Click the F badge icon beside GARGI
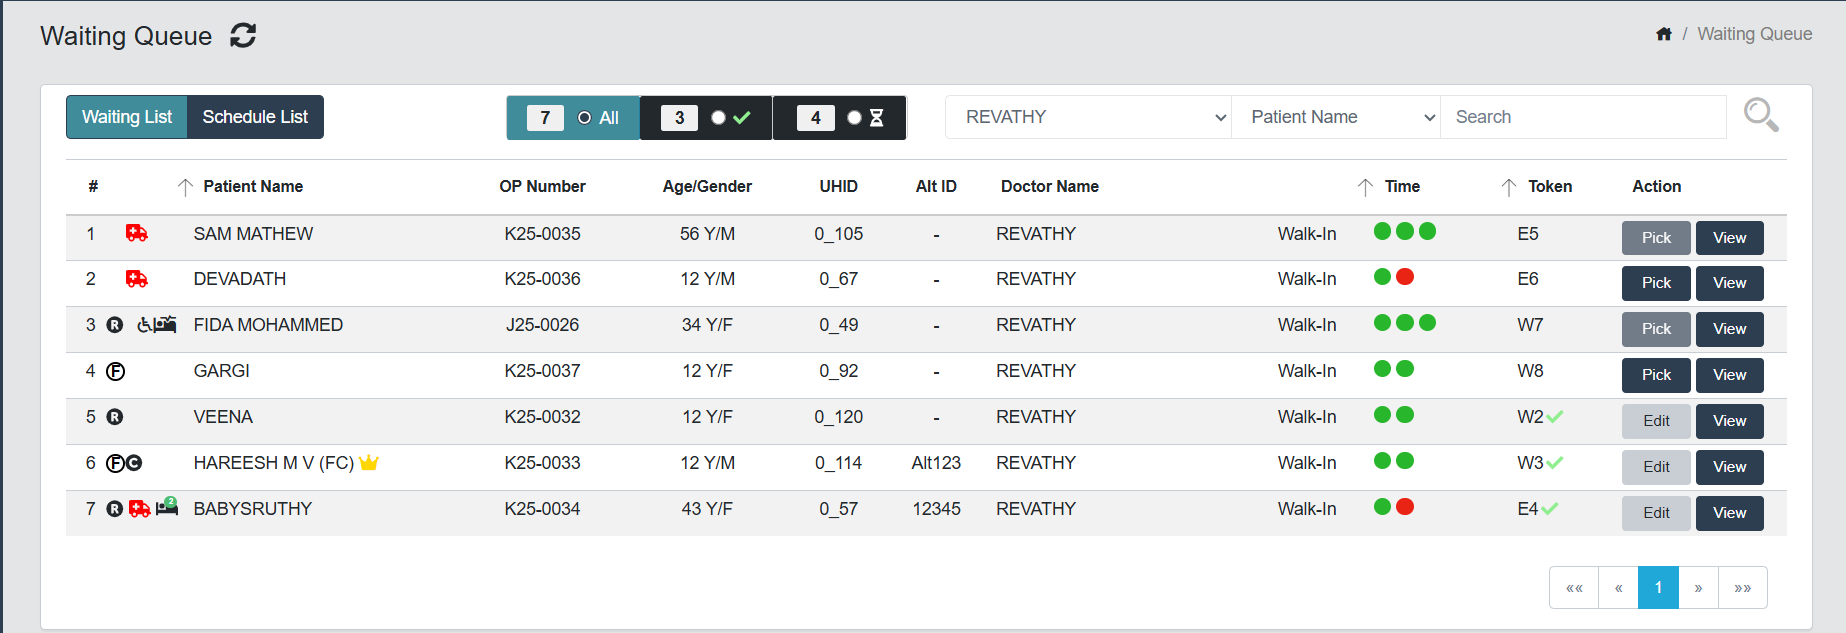The width and height of the screenshot is (1846, 633). tap(116, 372)
